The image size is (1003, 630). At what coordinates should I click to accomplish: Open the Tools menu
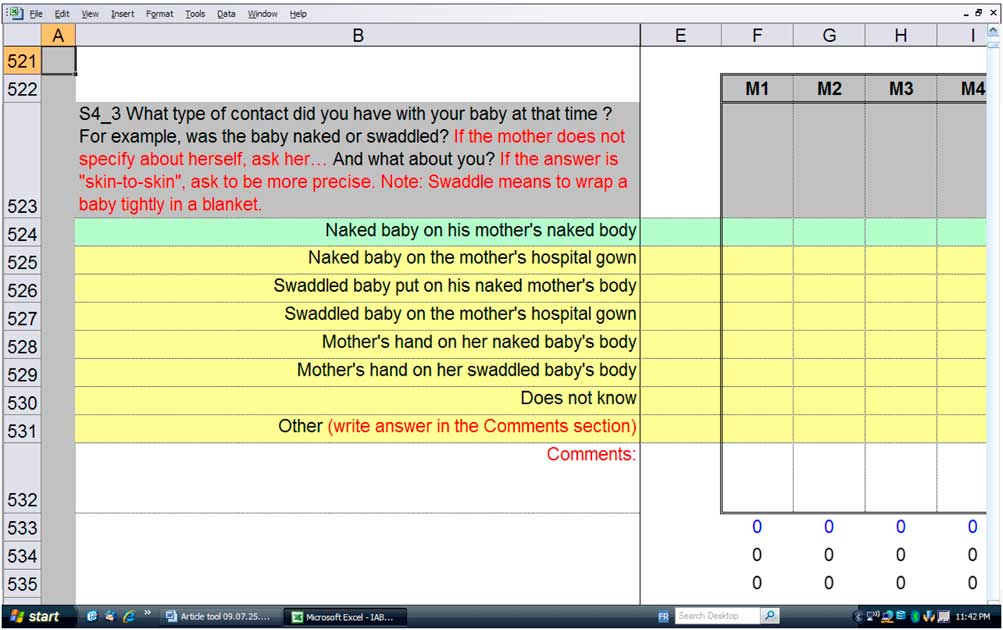(x=195, y=14)
